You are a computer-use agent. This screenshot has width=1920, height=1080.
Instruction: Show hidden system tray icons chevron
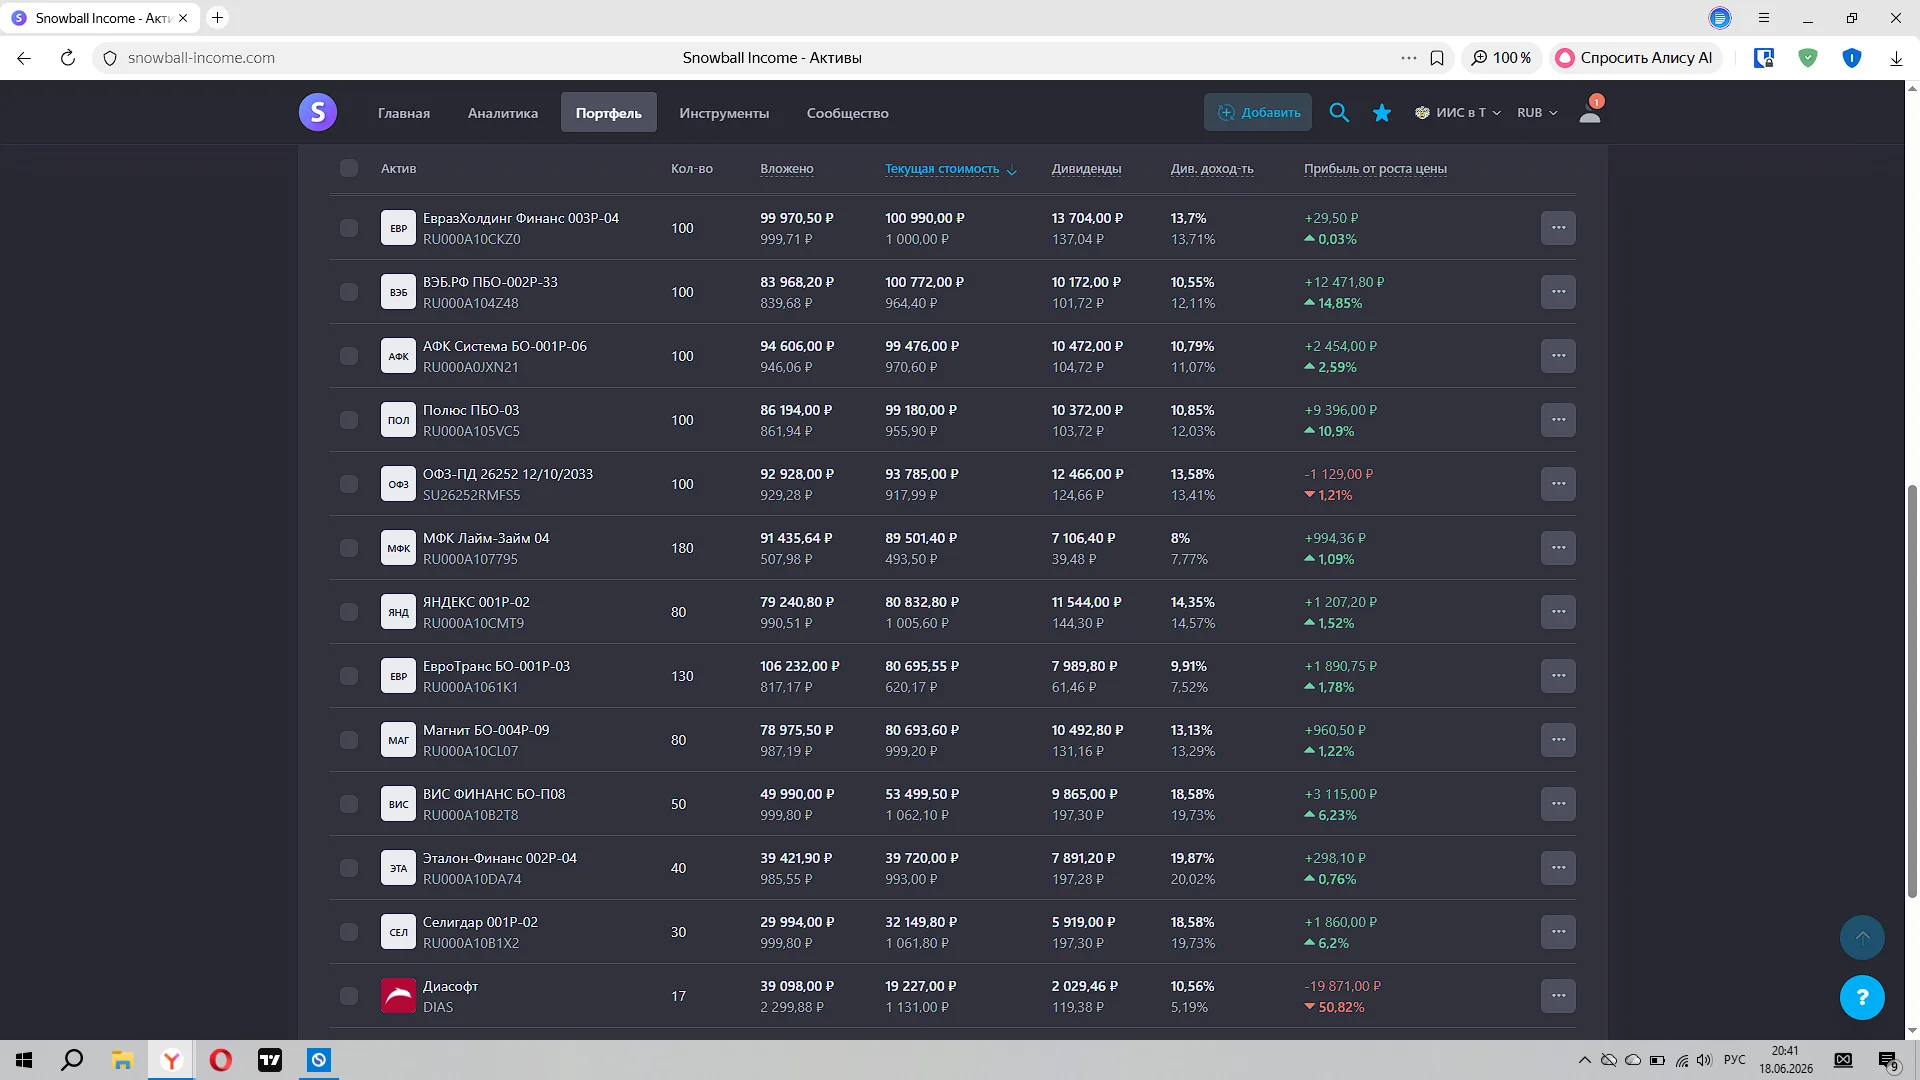coord(1584,1060)
